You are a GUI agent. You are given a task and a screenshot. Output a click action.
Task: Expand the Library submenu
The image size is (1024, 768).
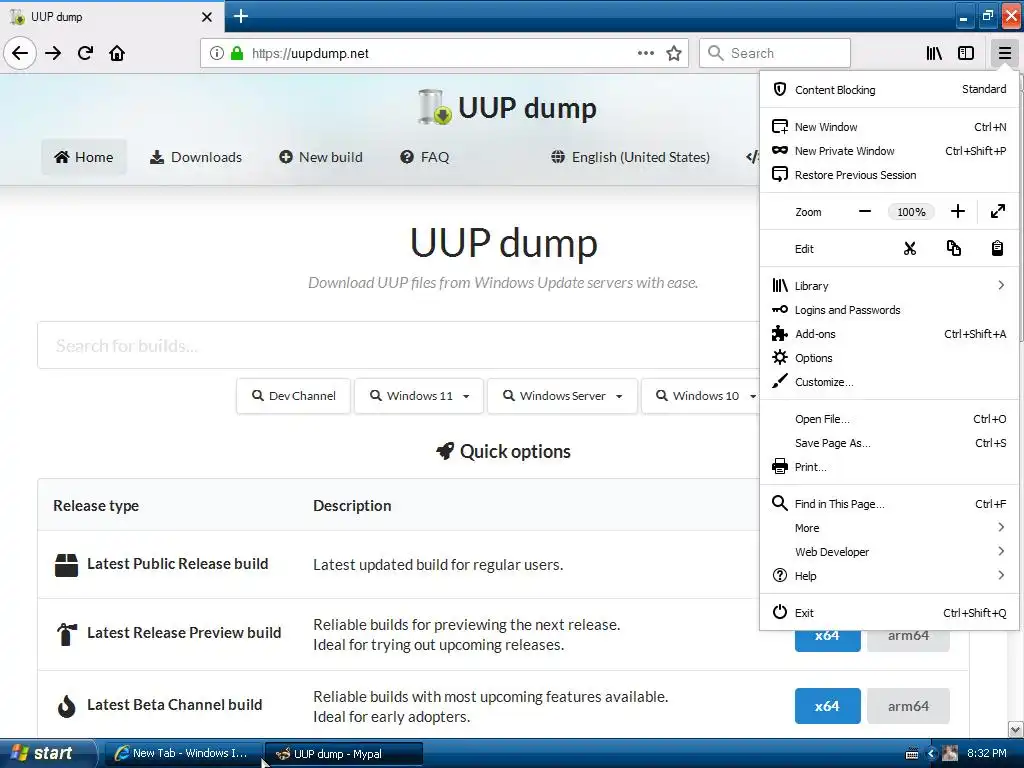click(x=889, y=285)
